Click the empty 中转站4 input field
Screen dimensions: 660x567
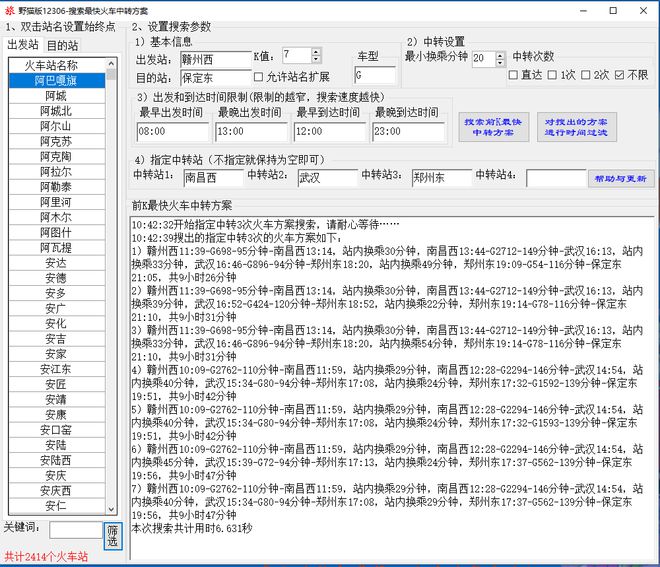pyautogui.click(x=556, y=178)
